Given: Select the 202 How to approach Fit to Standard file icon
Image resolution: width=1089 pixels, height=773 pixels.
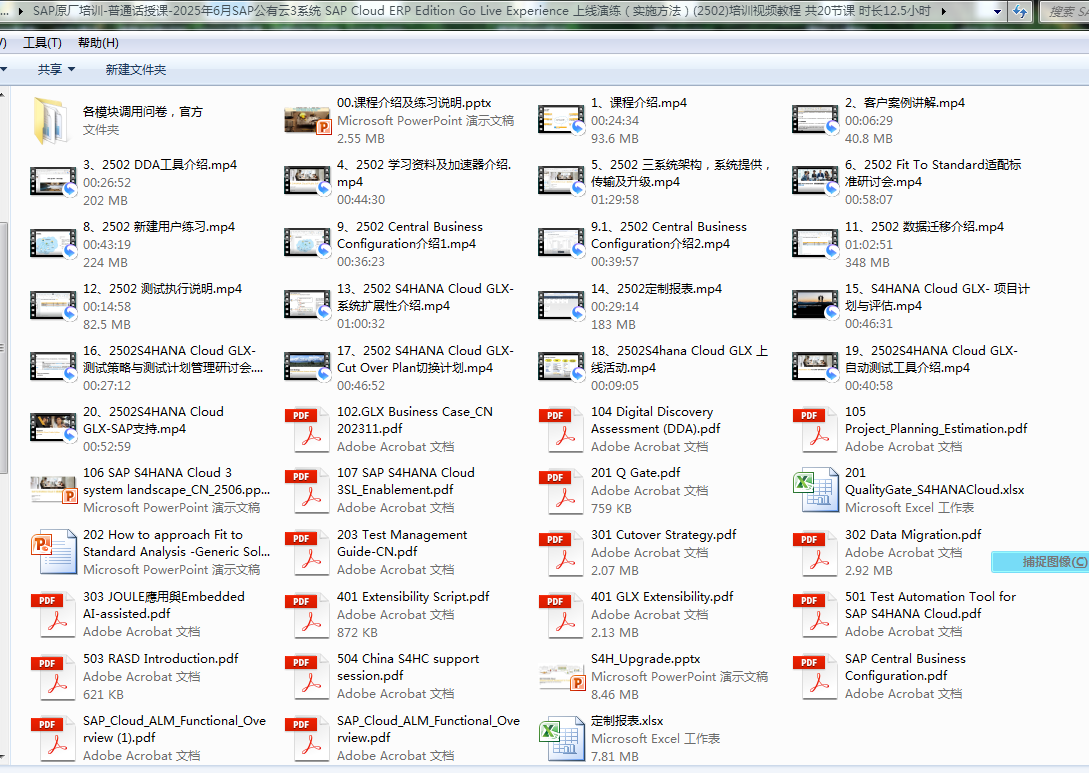Looking at the screenshot, I should 53,553.
